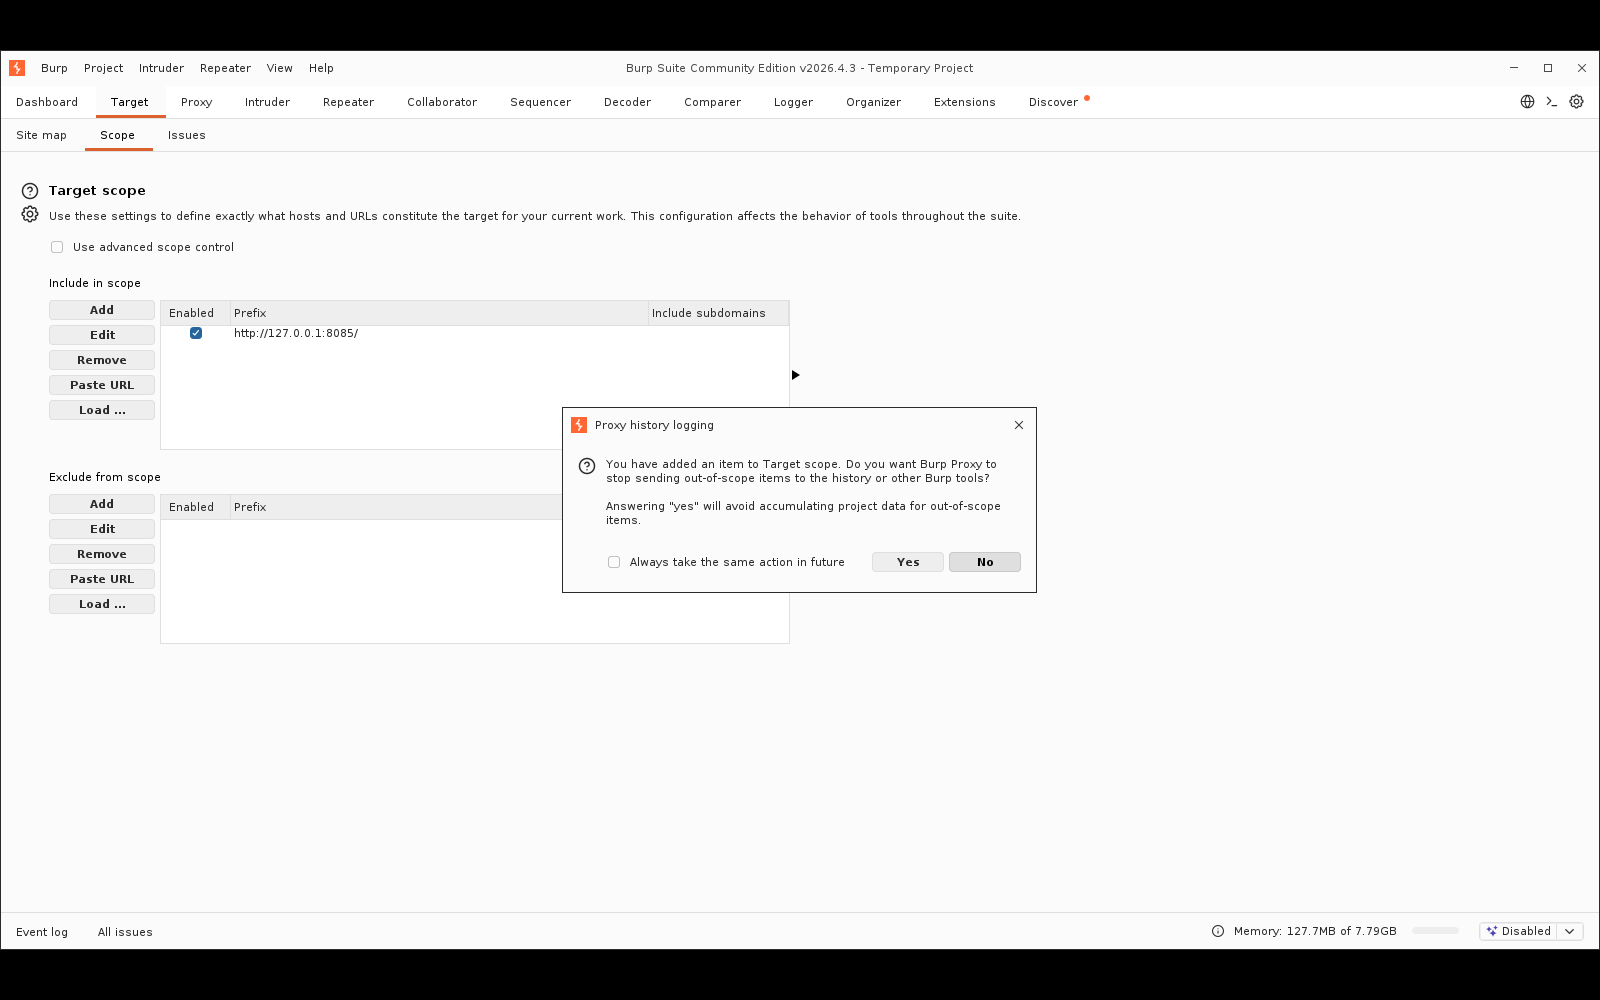Viewport: 1600px width, 1000px height.
Task: Switch to the Organizer tab
Action: 873,102
